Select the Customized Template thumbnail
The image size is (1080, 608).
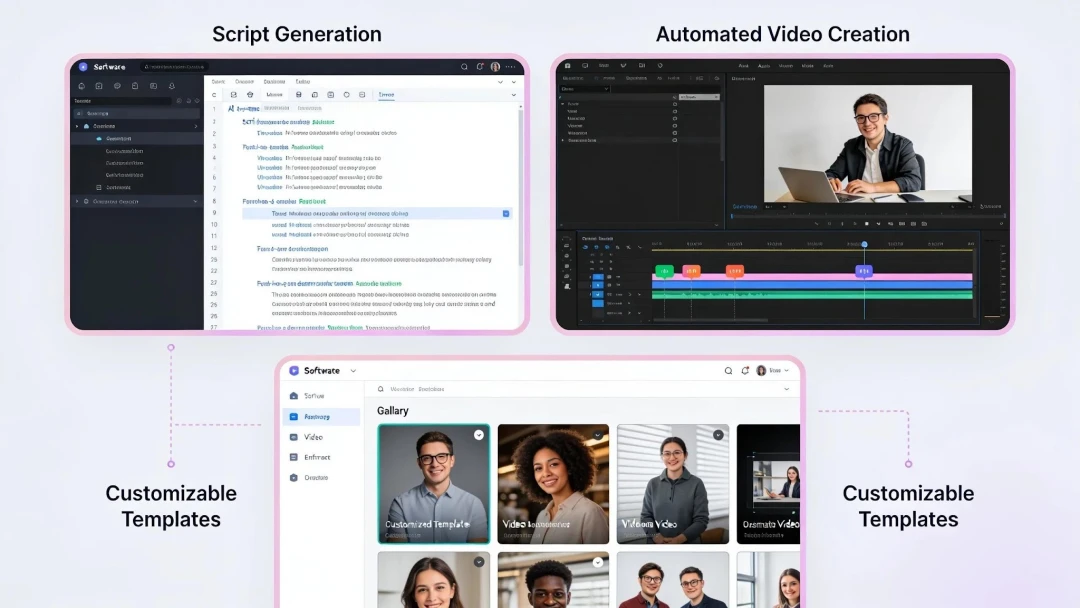click(x=434, y=484)
